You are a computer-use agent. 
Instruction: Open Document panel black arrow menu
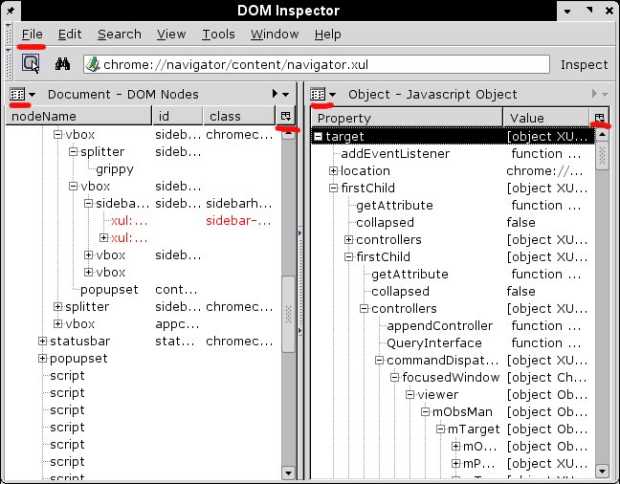click(x=280, y=94)
